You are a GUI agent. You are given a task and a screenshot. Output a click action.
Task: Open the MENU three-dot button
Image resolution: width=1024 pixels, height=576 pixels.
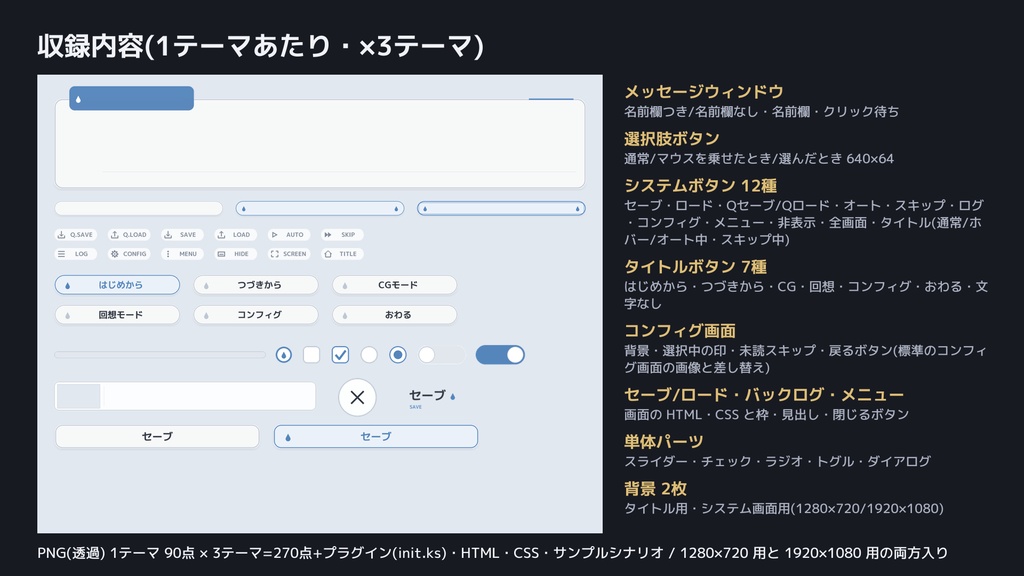pyautogui.click(x=182, y=254)
